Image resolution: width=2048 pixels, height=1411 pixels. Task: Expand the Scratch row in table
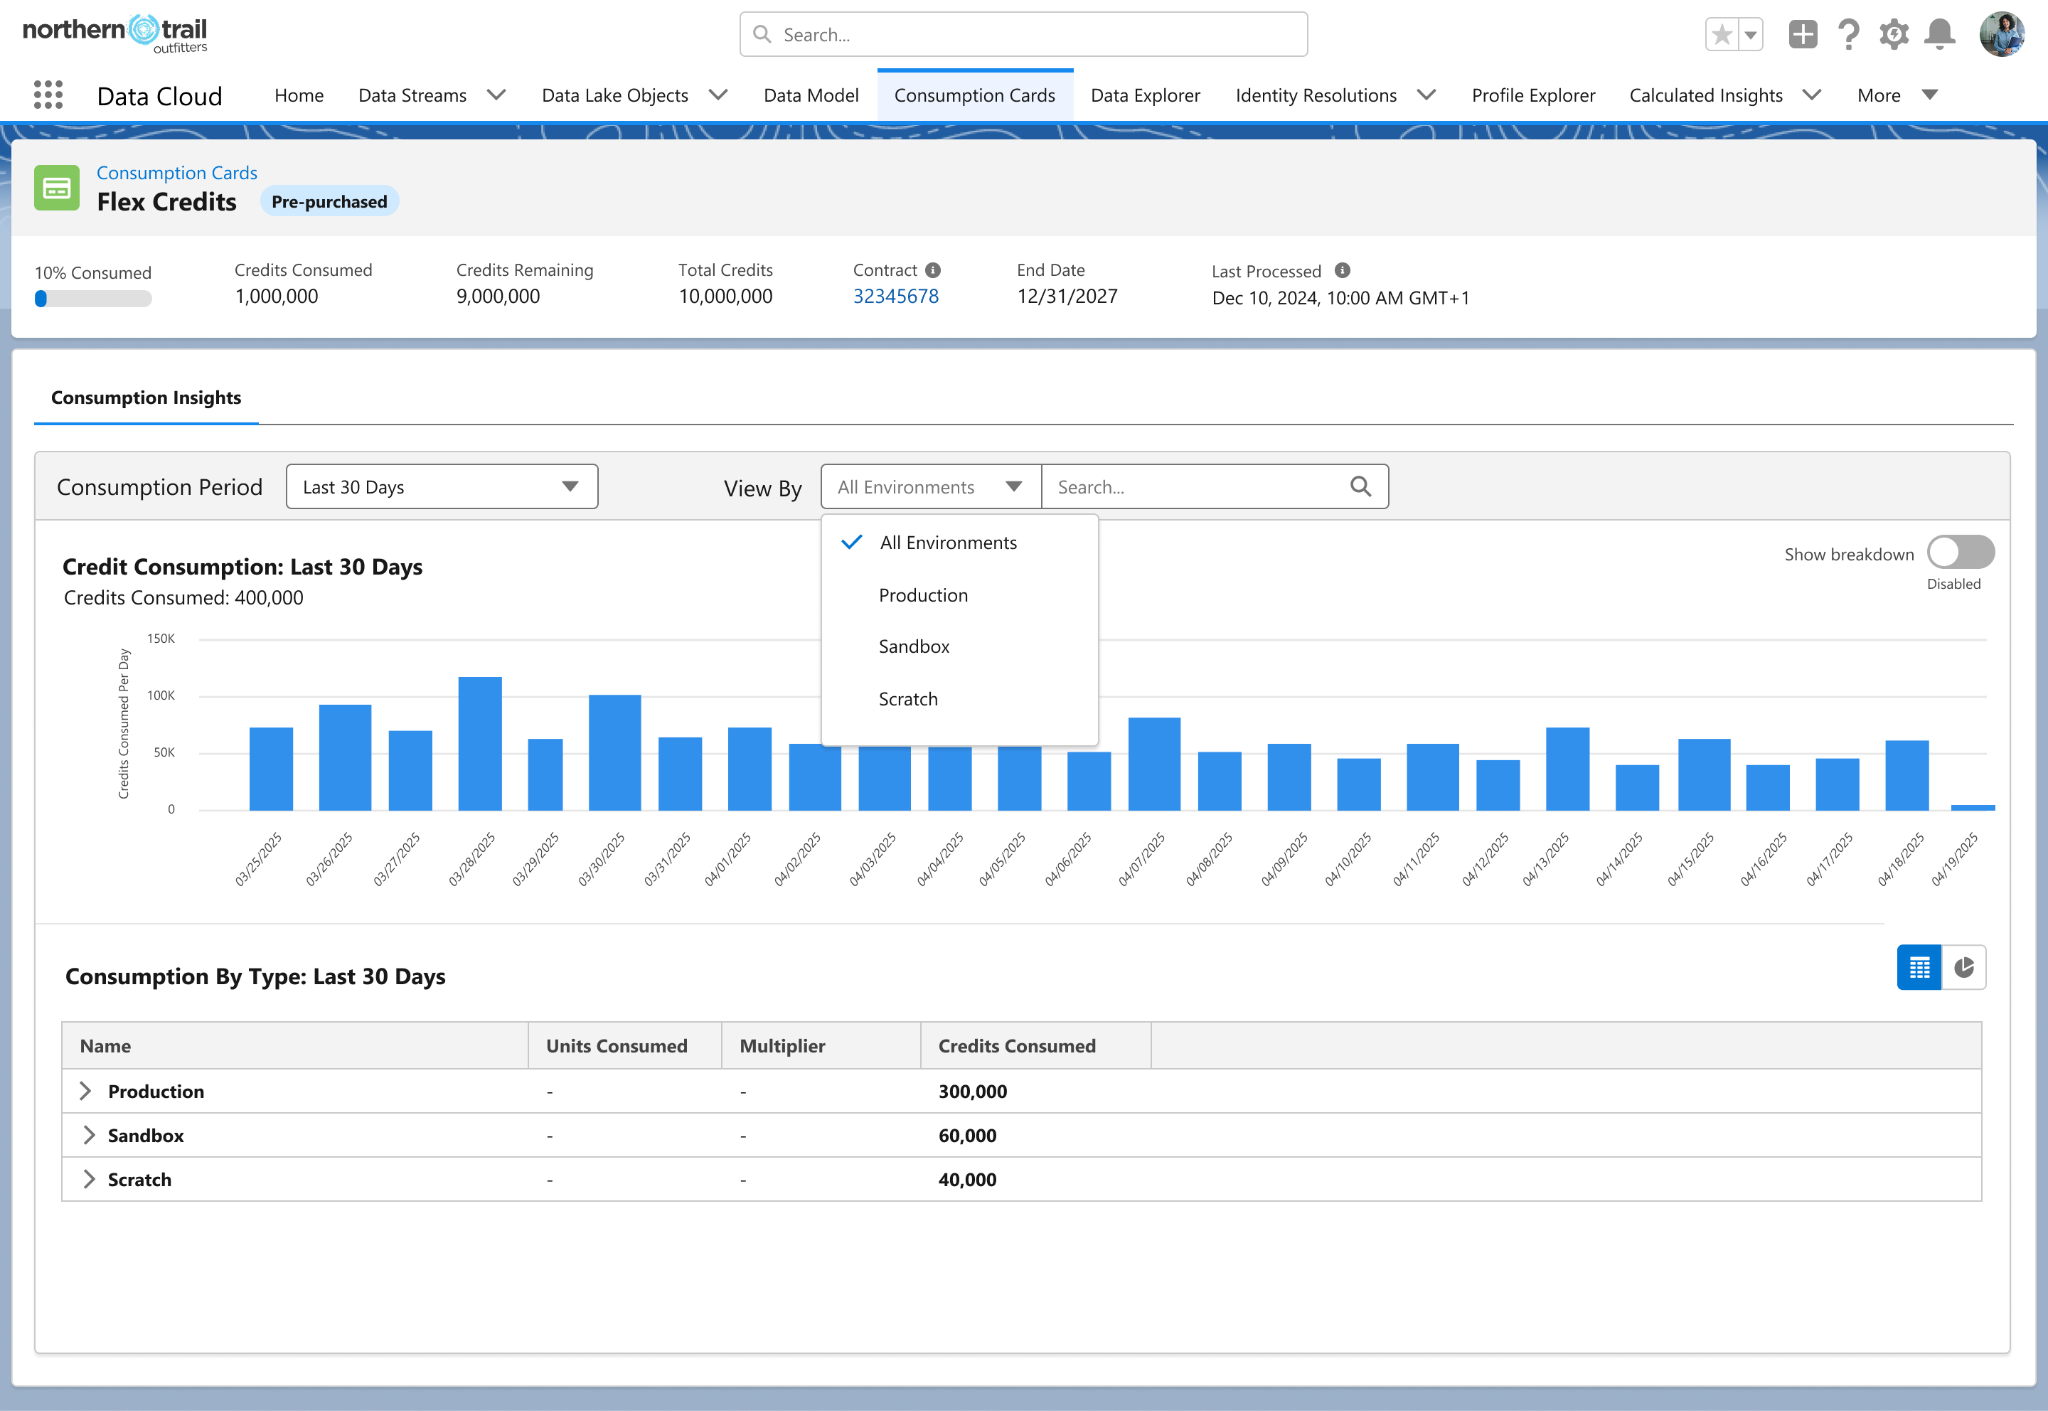tap(88, 1179)
